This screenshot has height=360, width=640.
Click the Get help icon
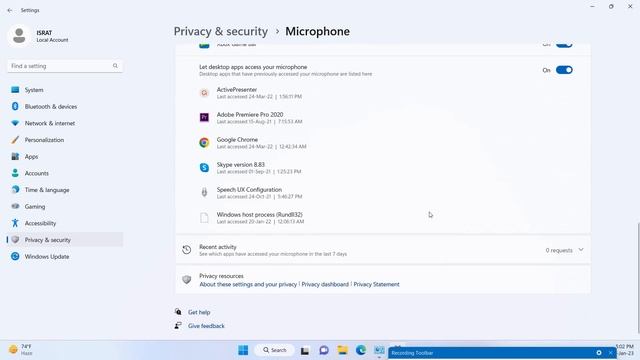click(x=178, y=312)
